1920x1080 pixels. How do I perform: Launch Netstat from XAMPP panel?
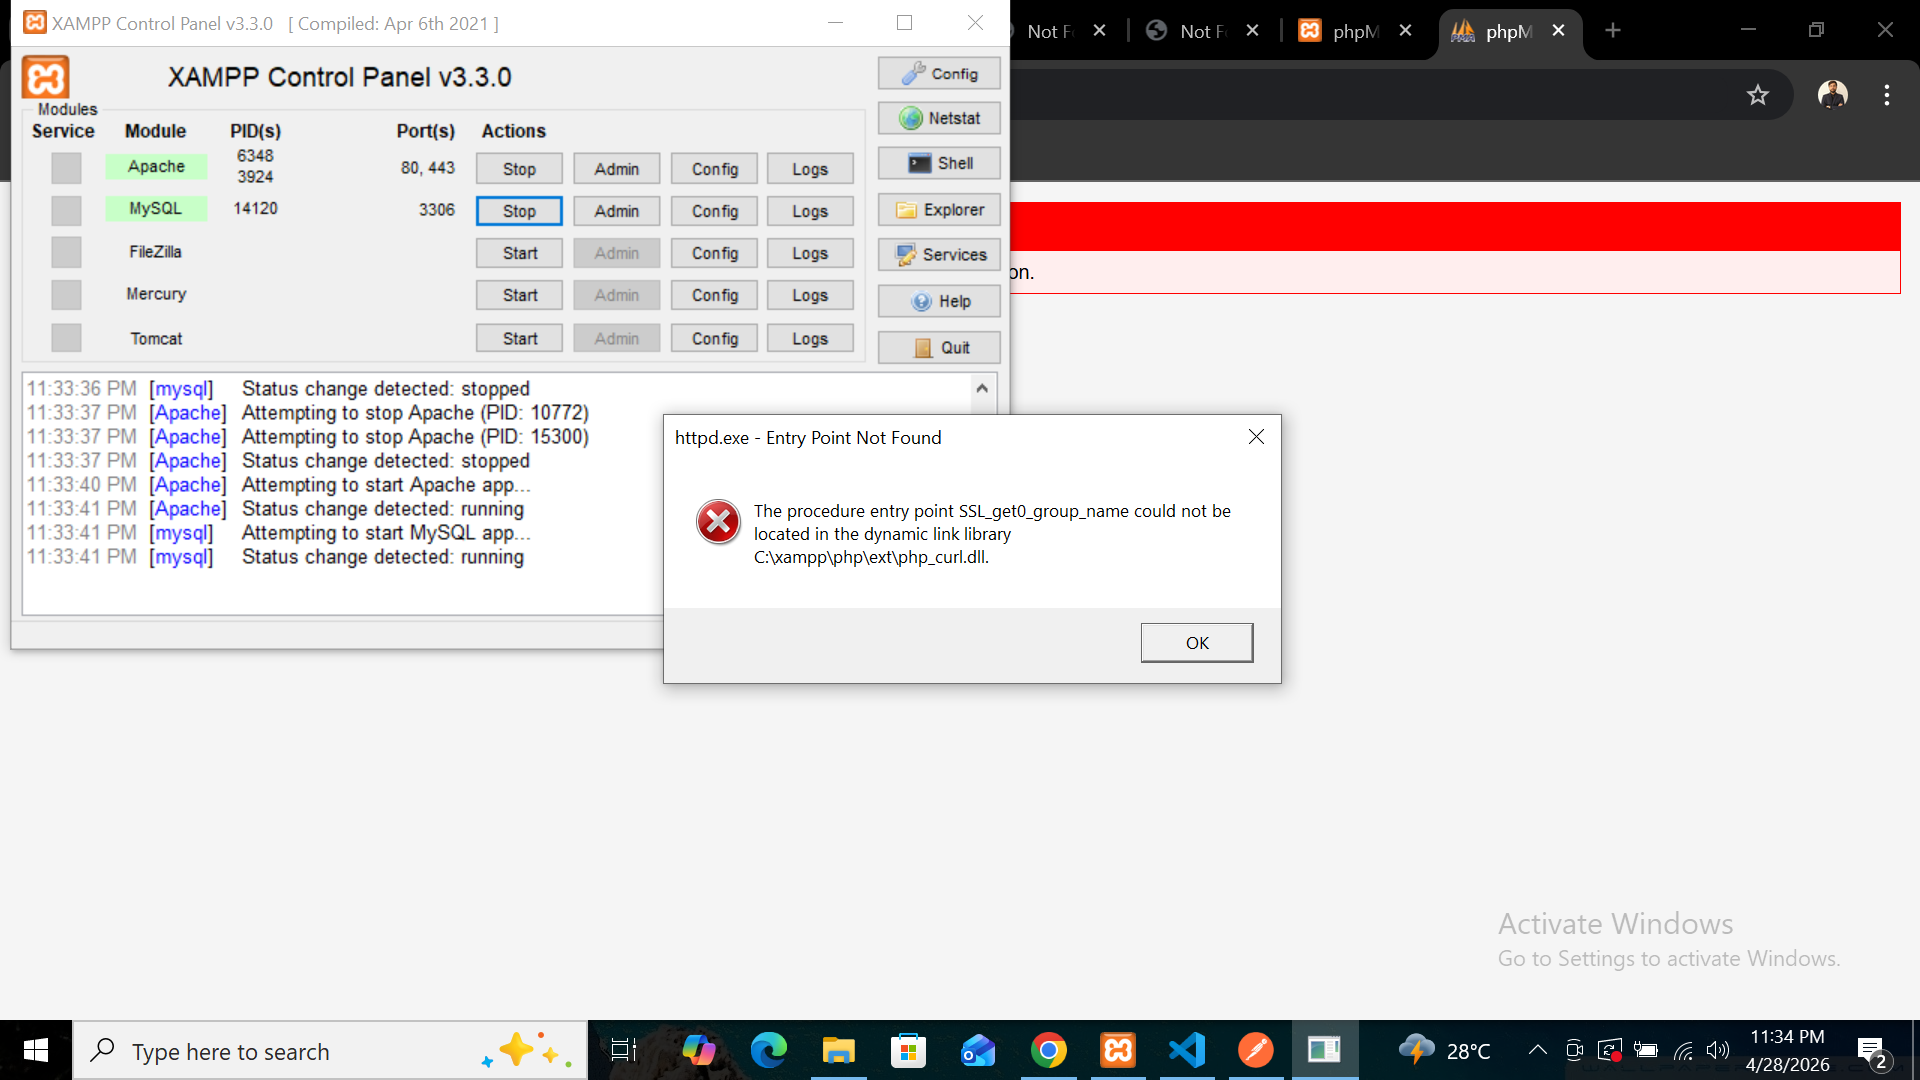[x=939, y=118]
